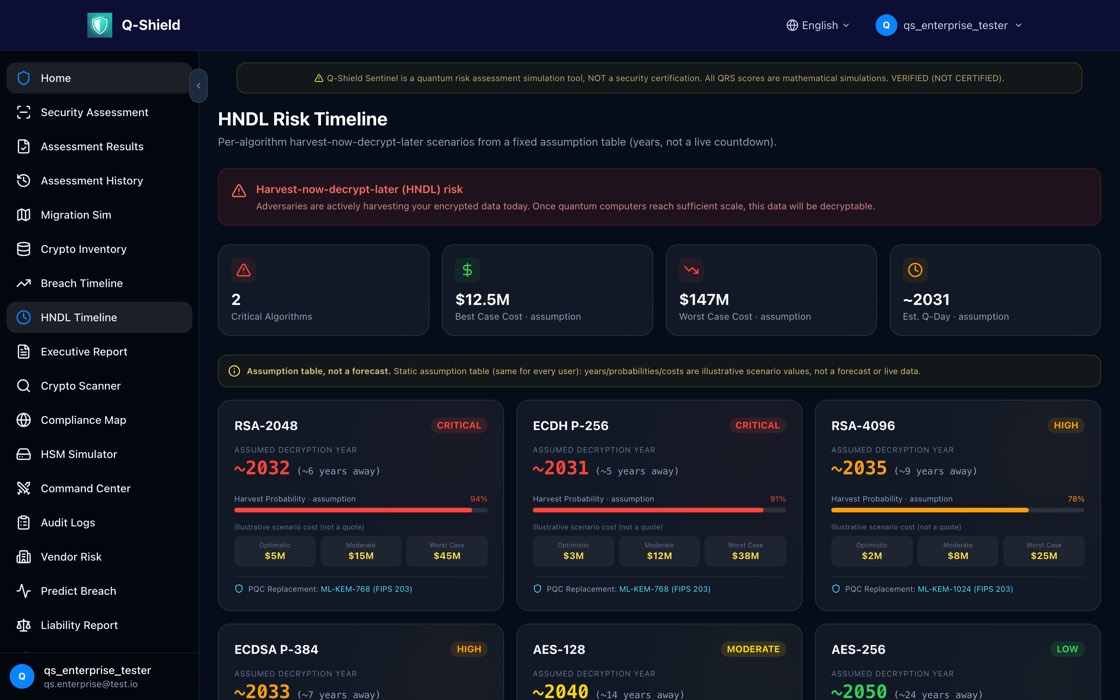Click the Audit Logs clipboard icon
1120x700 pixels.
pyautogui.click(x=24, y=523)
